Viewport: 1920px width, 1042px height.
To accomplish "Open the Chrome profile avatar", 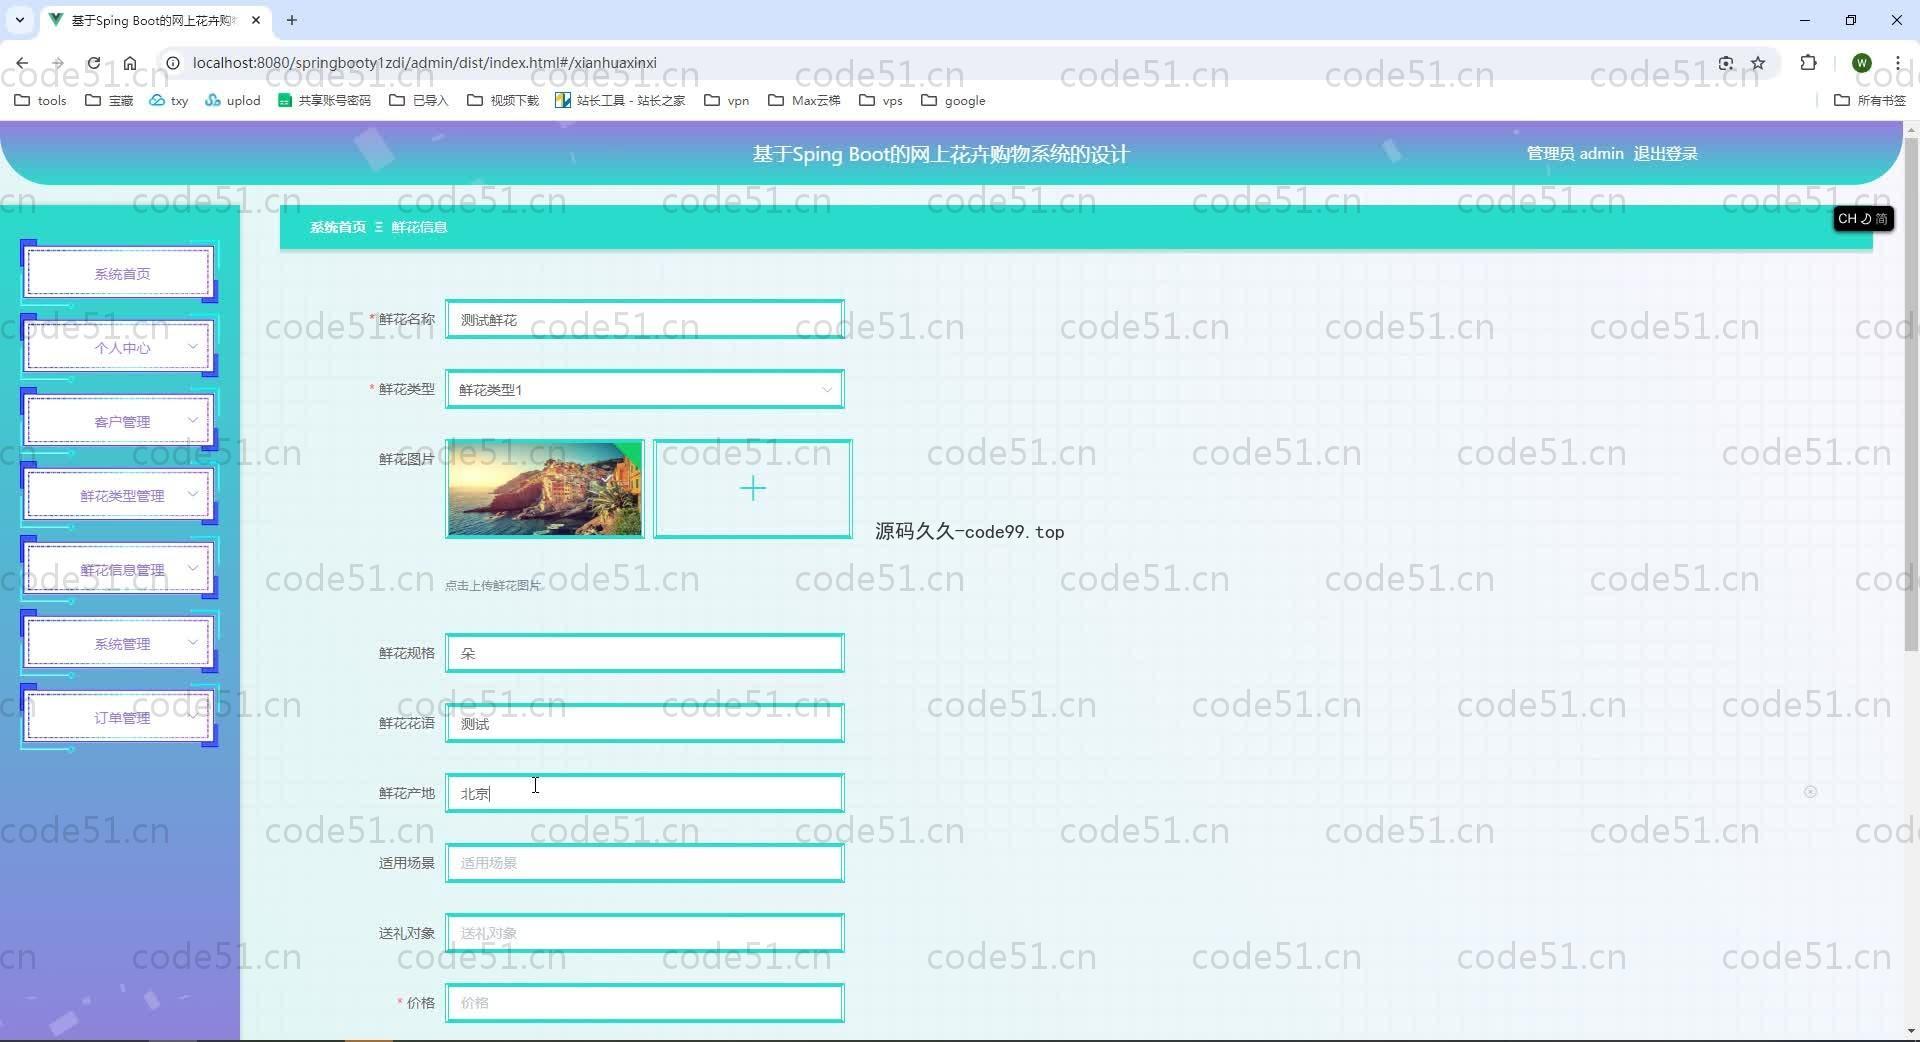I will 1861,63.
